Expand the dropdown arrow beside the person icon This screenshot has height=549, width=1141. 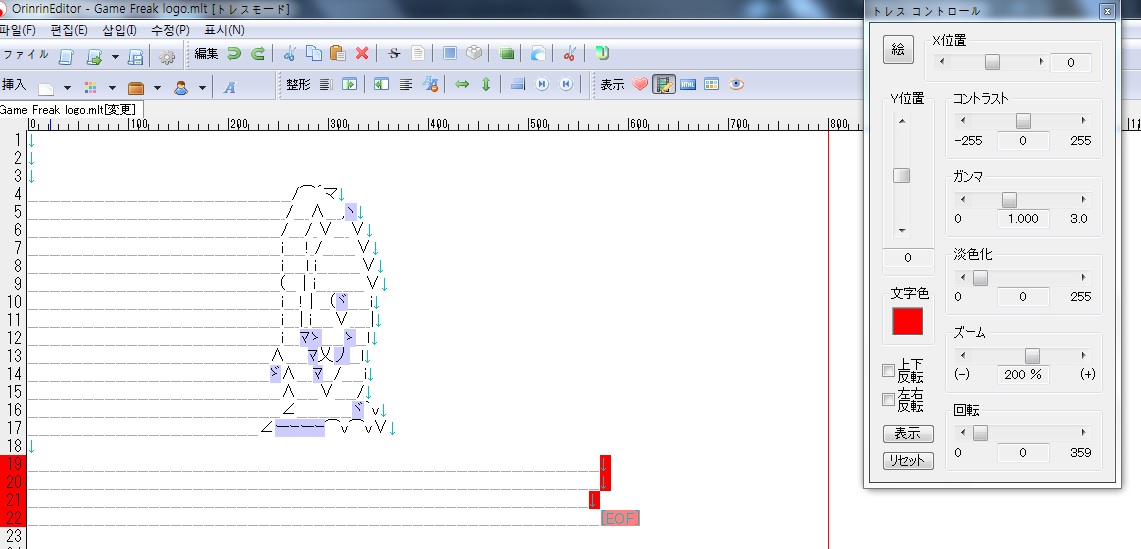tap(203, 87)
